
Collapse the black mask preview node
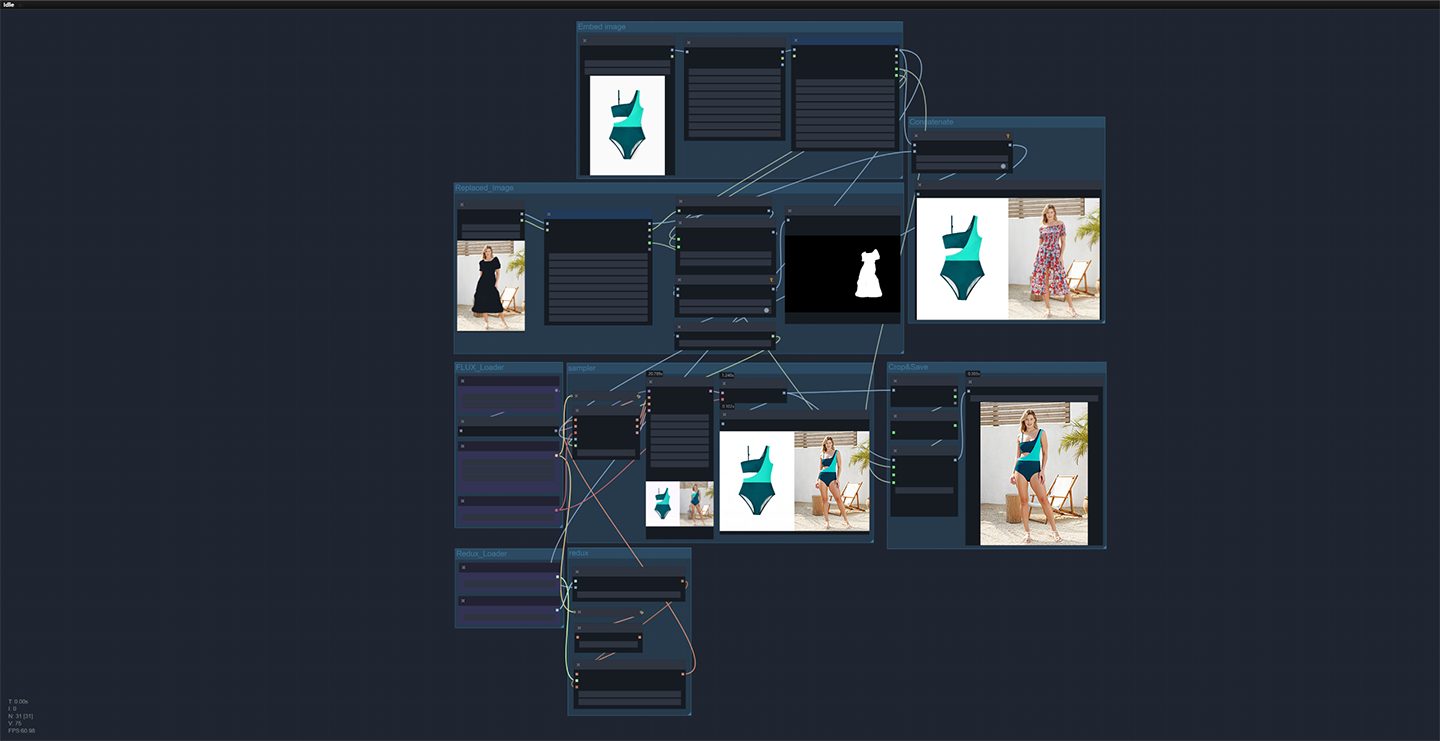pyautogui.click(x=790, y=212)
